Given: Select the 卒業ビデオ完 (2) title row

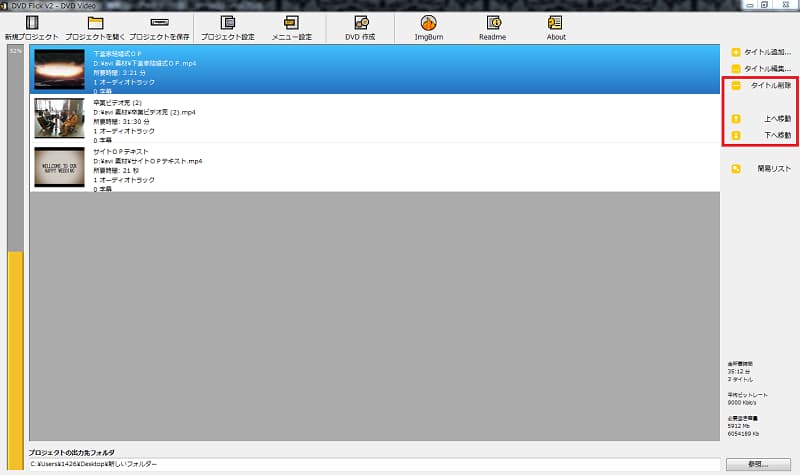Looking at the screenshot, I should (x=374, y=118).
